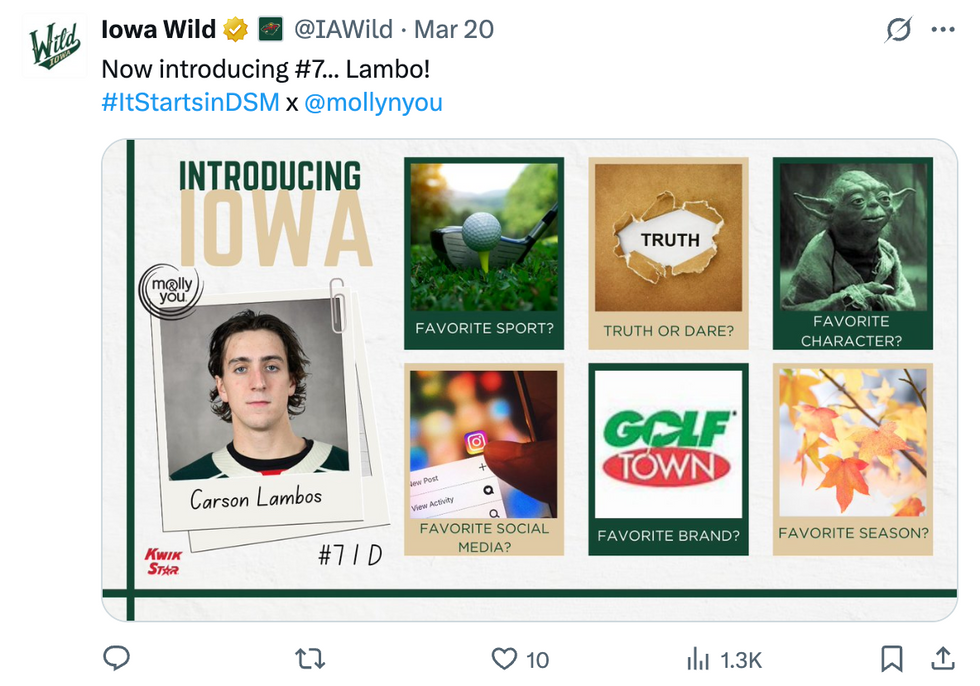Share the tweet via upload icon
980x686 pixels.
[x=942, y=658]
